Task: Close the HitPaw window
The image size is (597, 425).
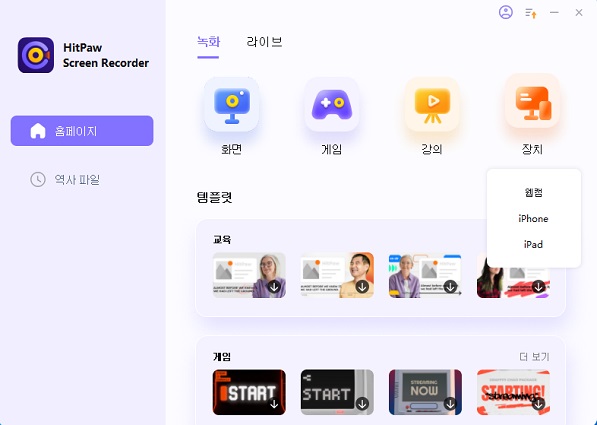Action: (x=579, y=13)
